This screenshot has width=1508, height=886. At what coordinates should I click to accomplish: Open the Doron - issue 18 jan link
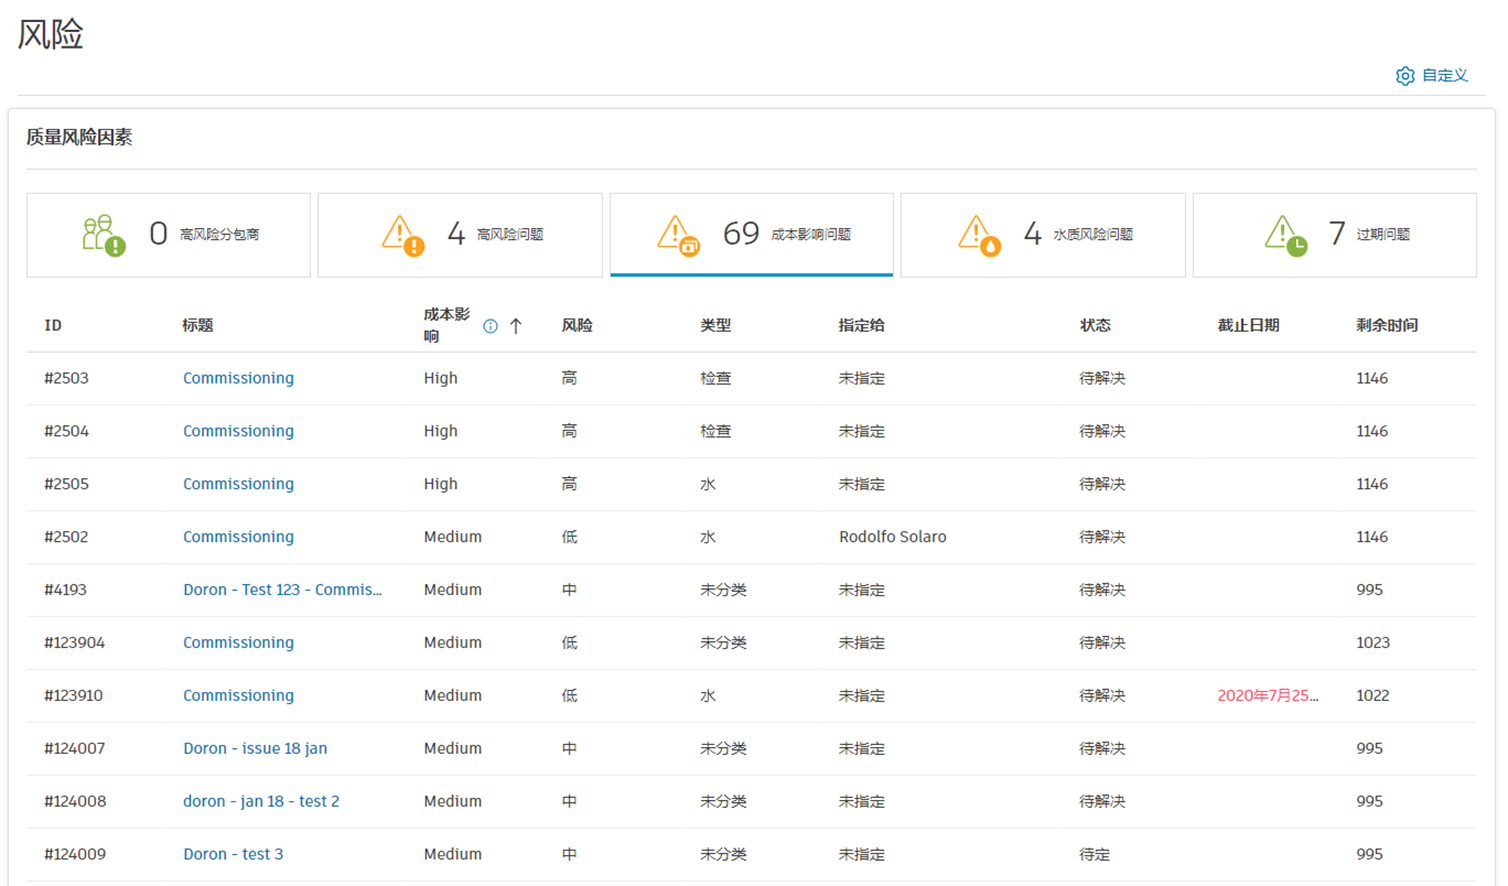[x=255, y=749]
